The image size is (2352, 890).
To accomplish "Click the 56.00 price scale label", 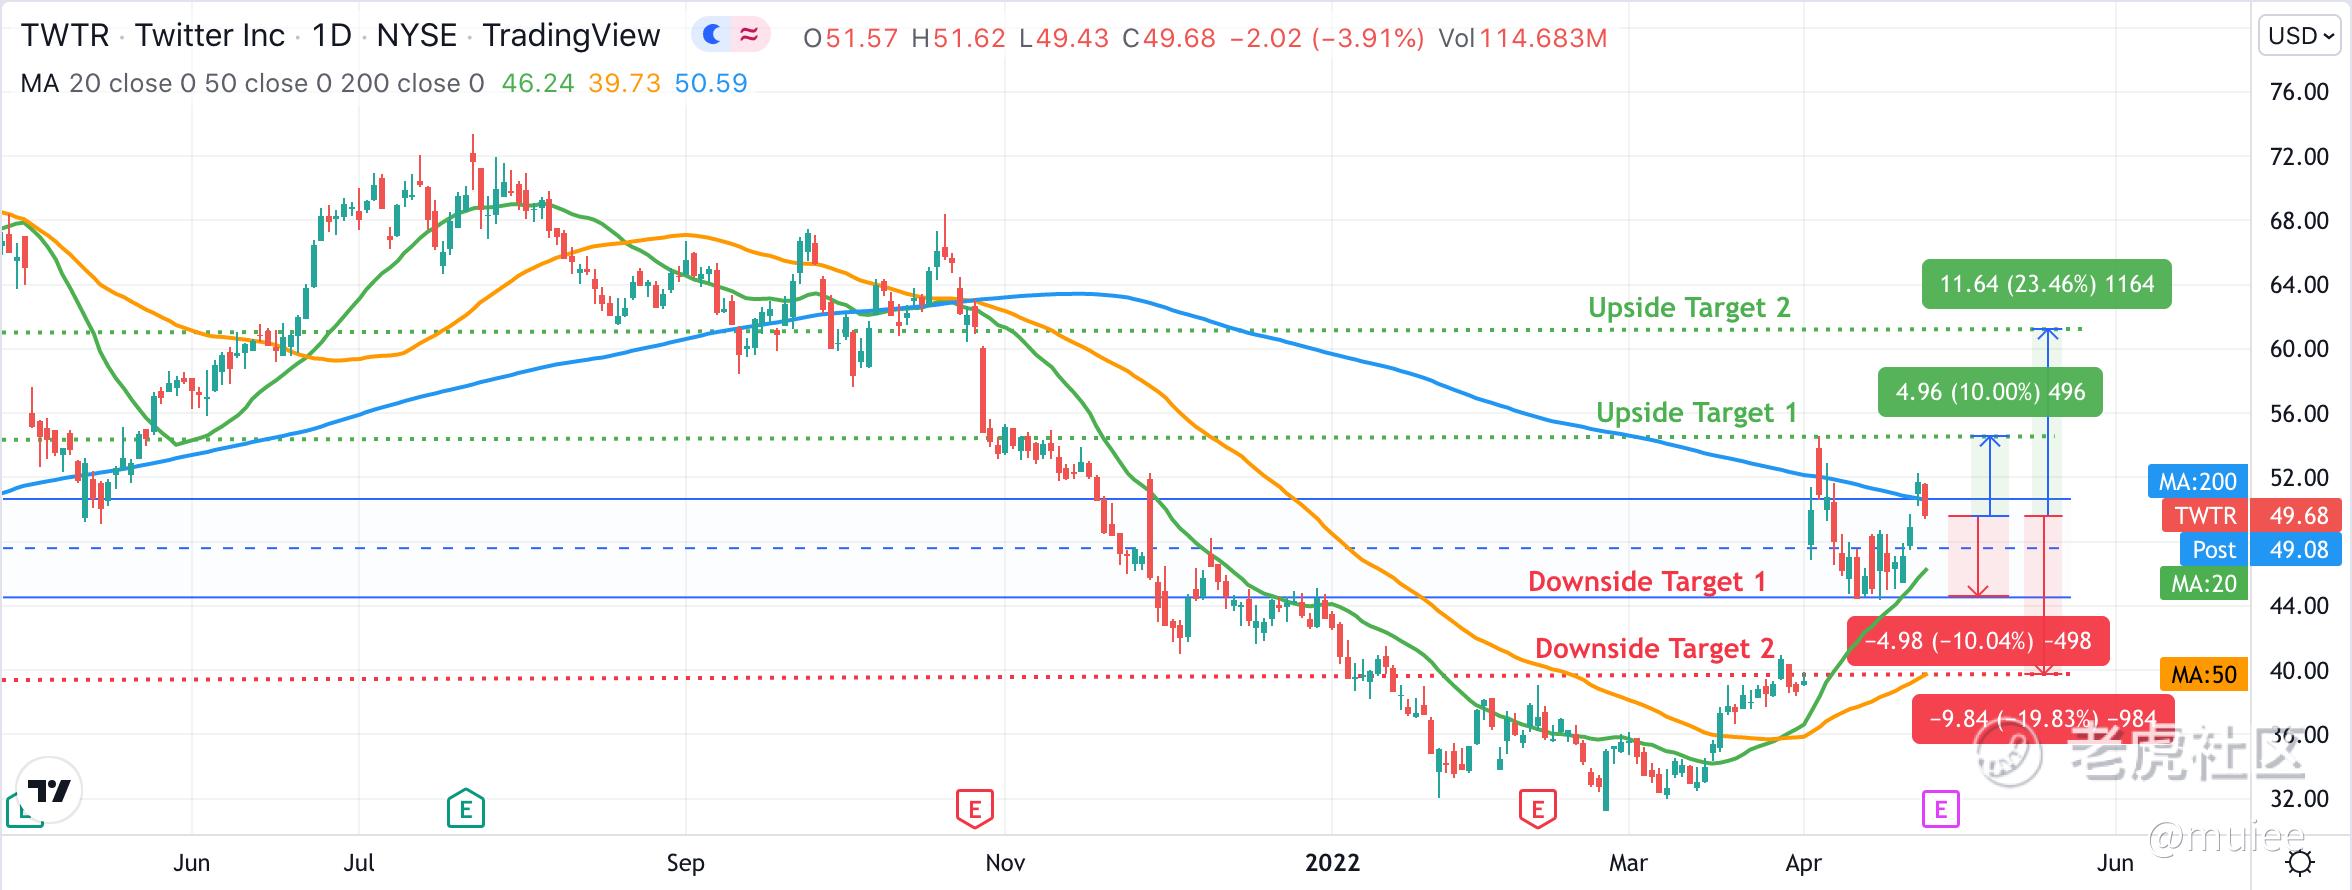I will point(2300,414).
